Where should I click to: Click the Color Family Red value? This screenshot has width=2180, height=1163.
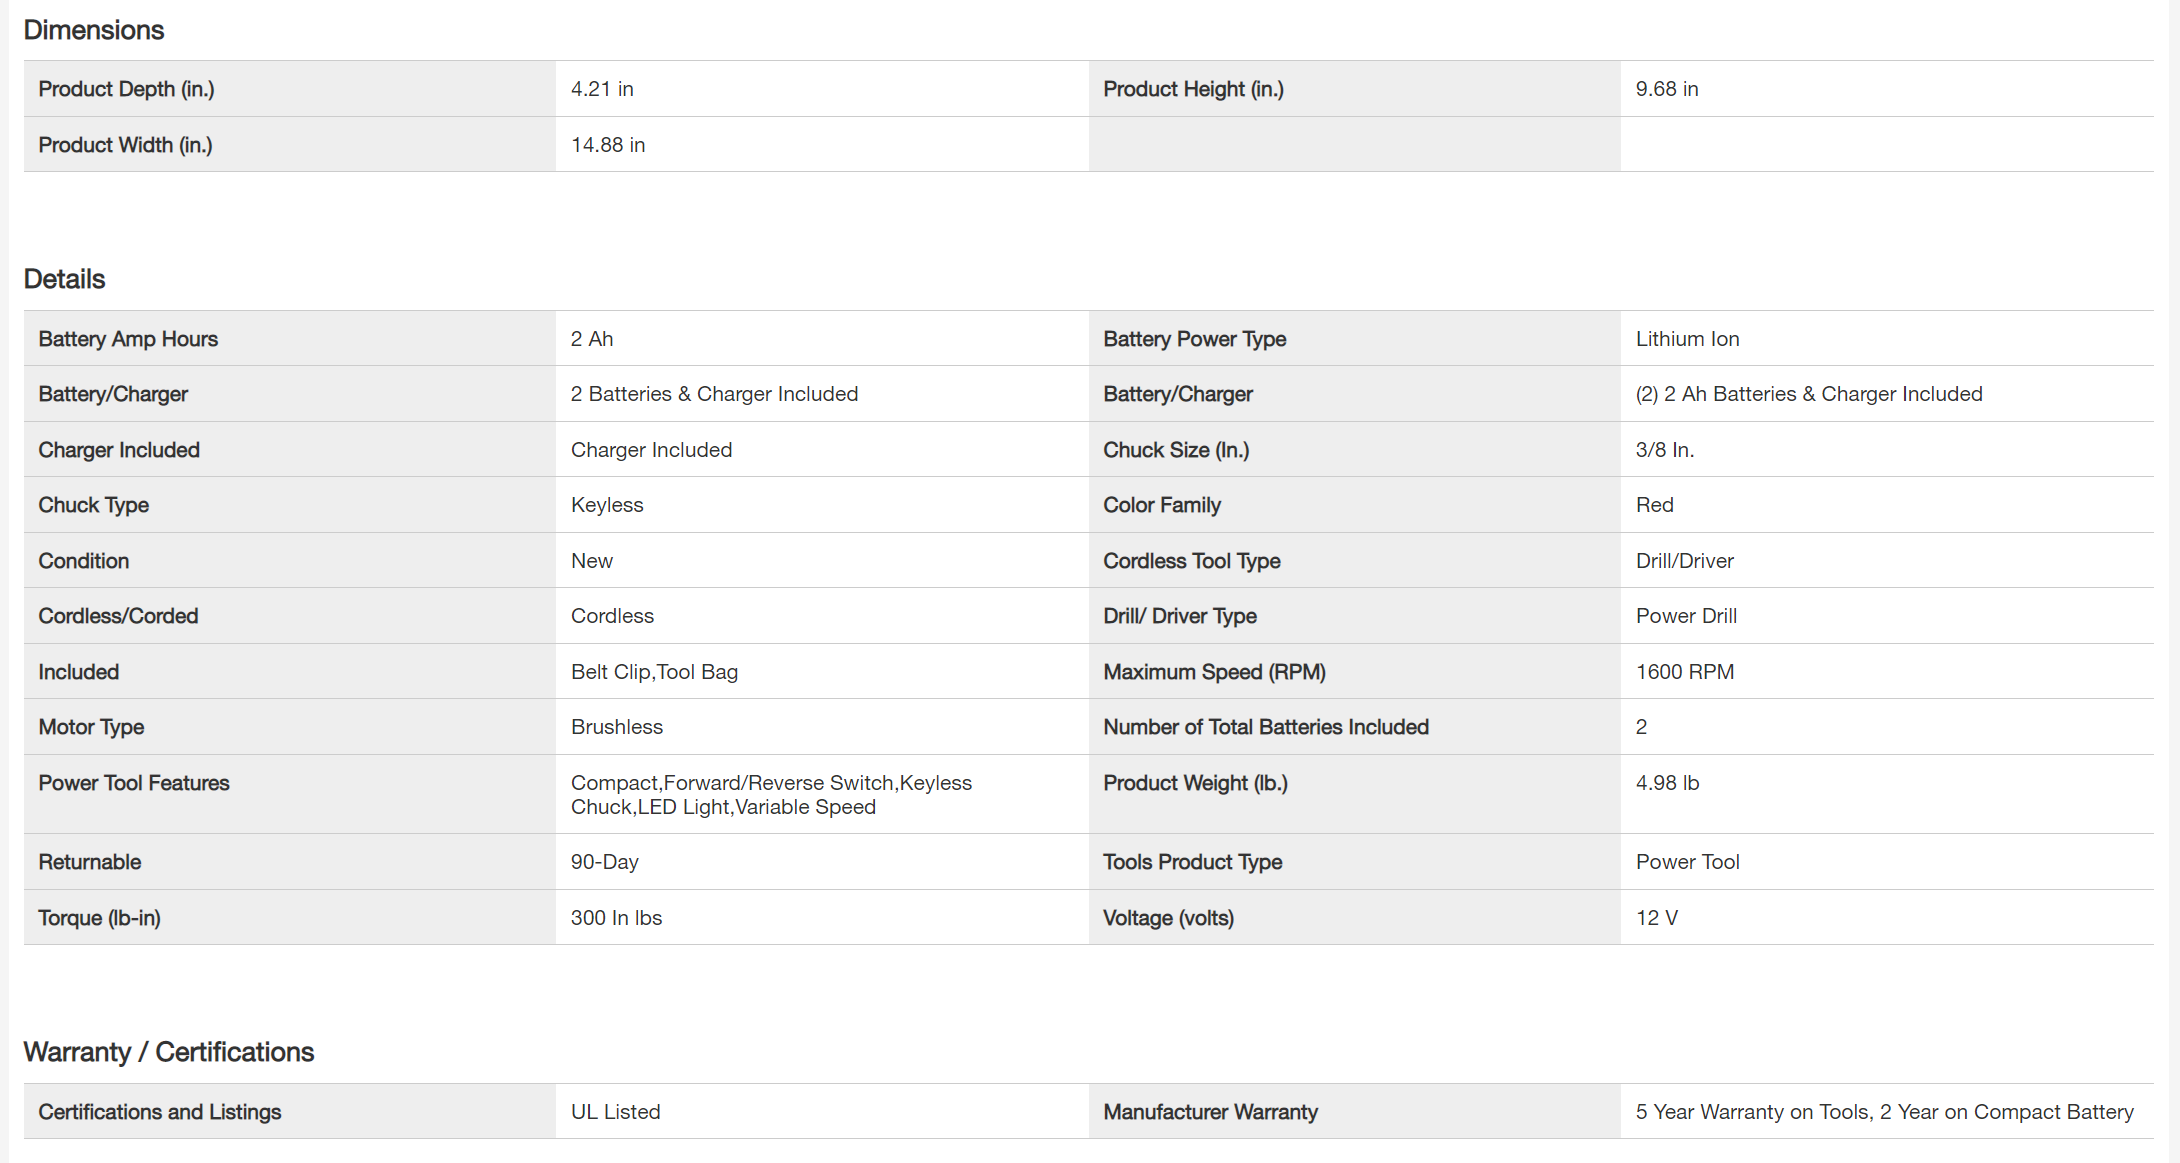pyautogui.click(x=1654, y=505)
